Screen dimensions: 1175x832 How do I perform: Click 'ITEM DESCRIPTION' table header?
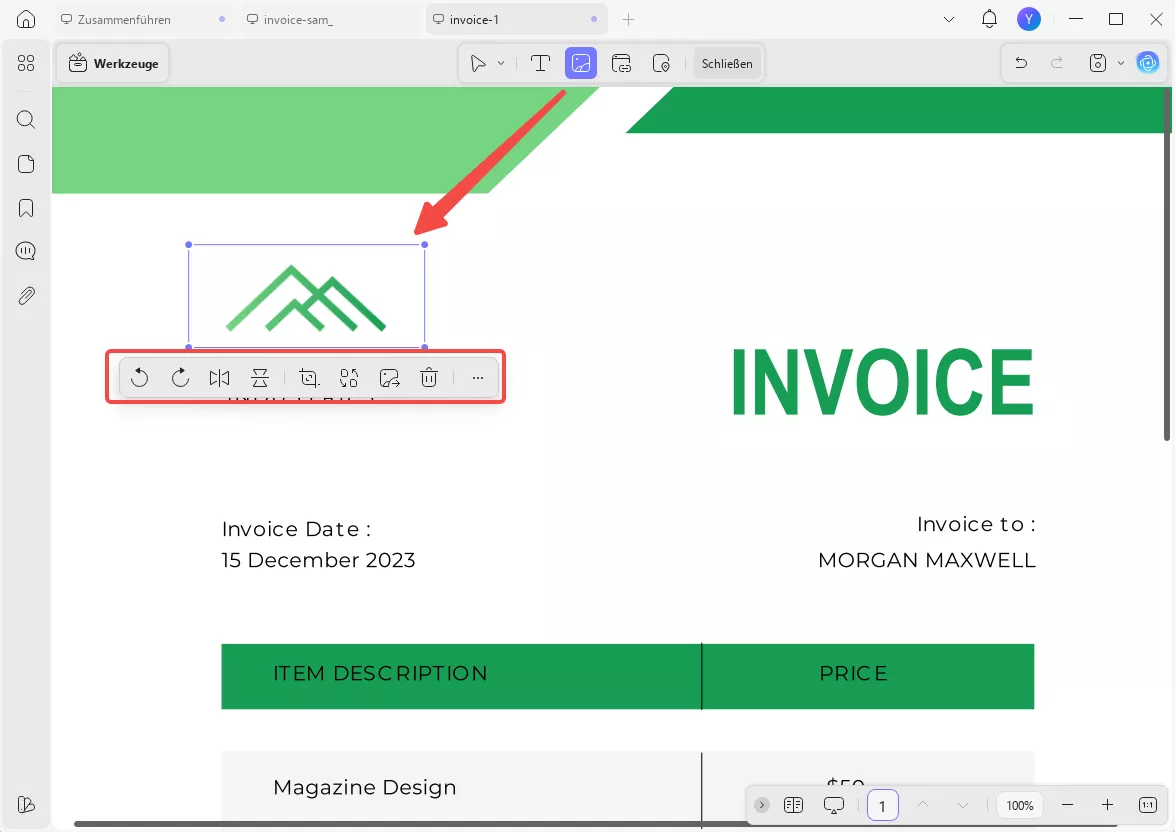coord(381,673)
